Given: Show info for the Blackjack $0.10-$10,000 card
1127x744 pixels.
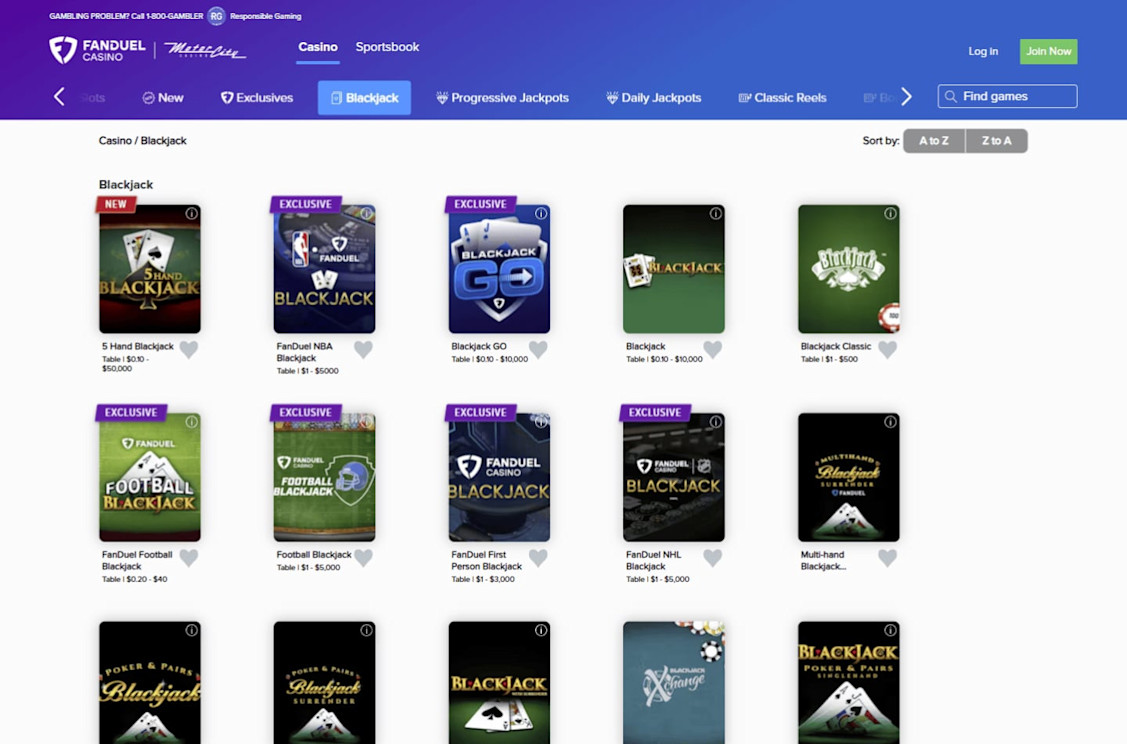Looking at the screenshot, I should tap(715, 213).
